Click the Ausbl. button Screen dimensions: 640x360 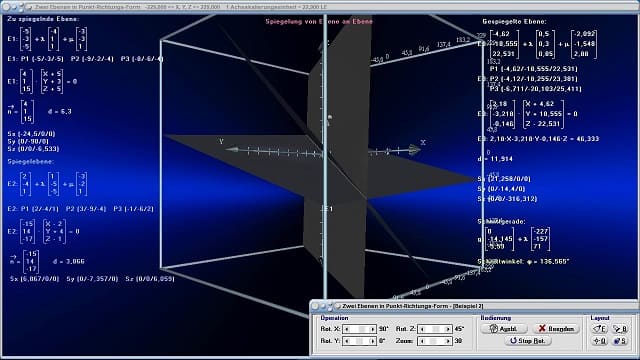click(x=504, y=329)
